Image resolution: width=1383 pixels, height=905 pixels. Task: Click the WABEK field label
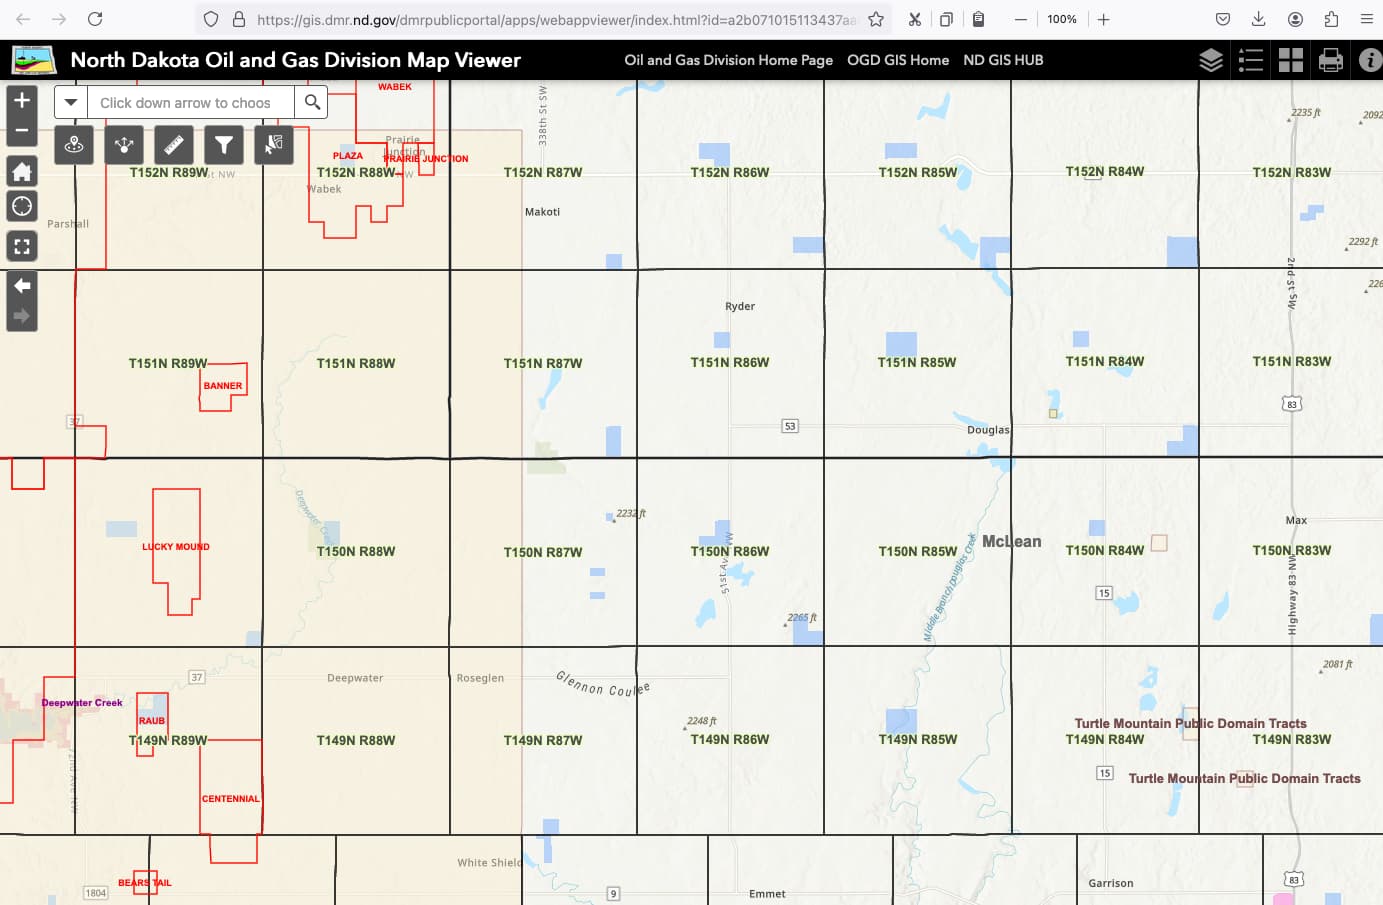pos(395,87)
